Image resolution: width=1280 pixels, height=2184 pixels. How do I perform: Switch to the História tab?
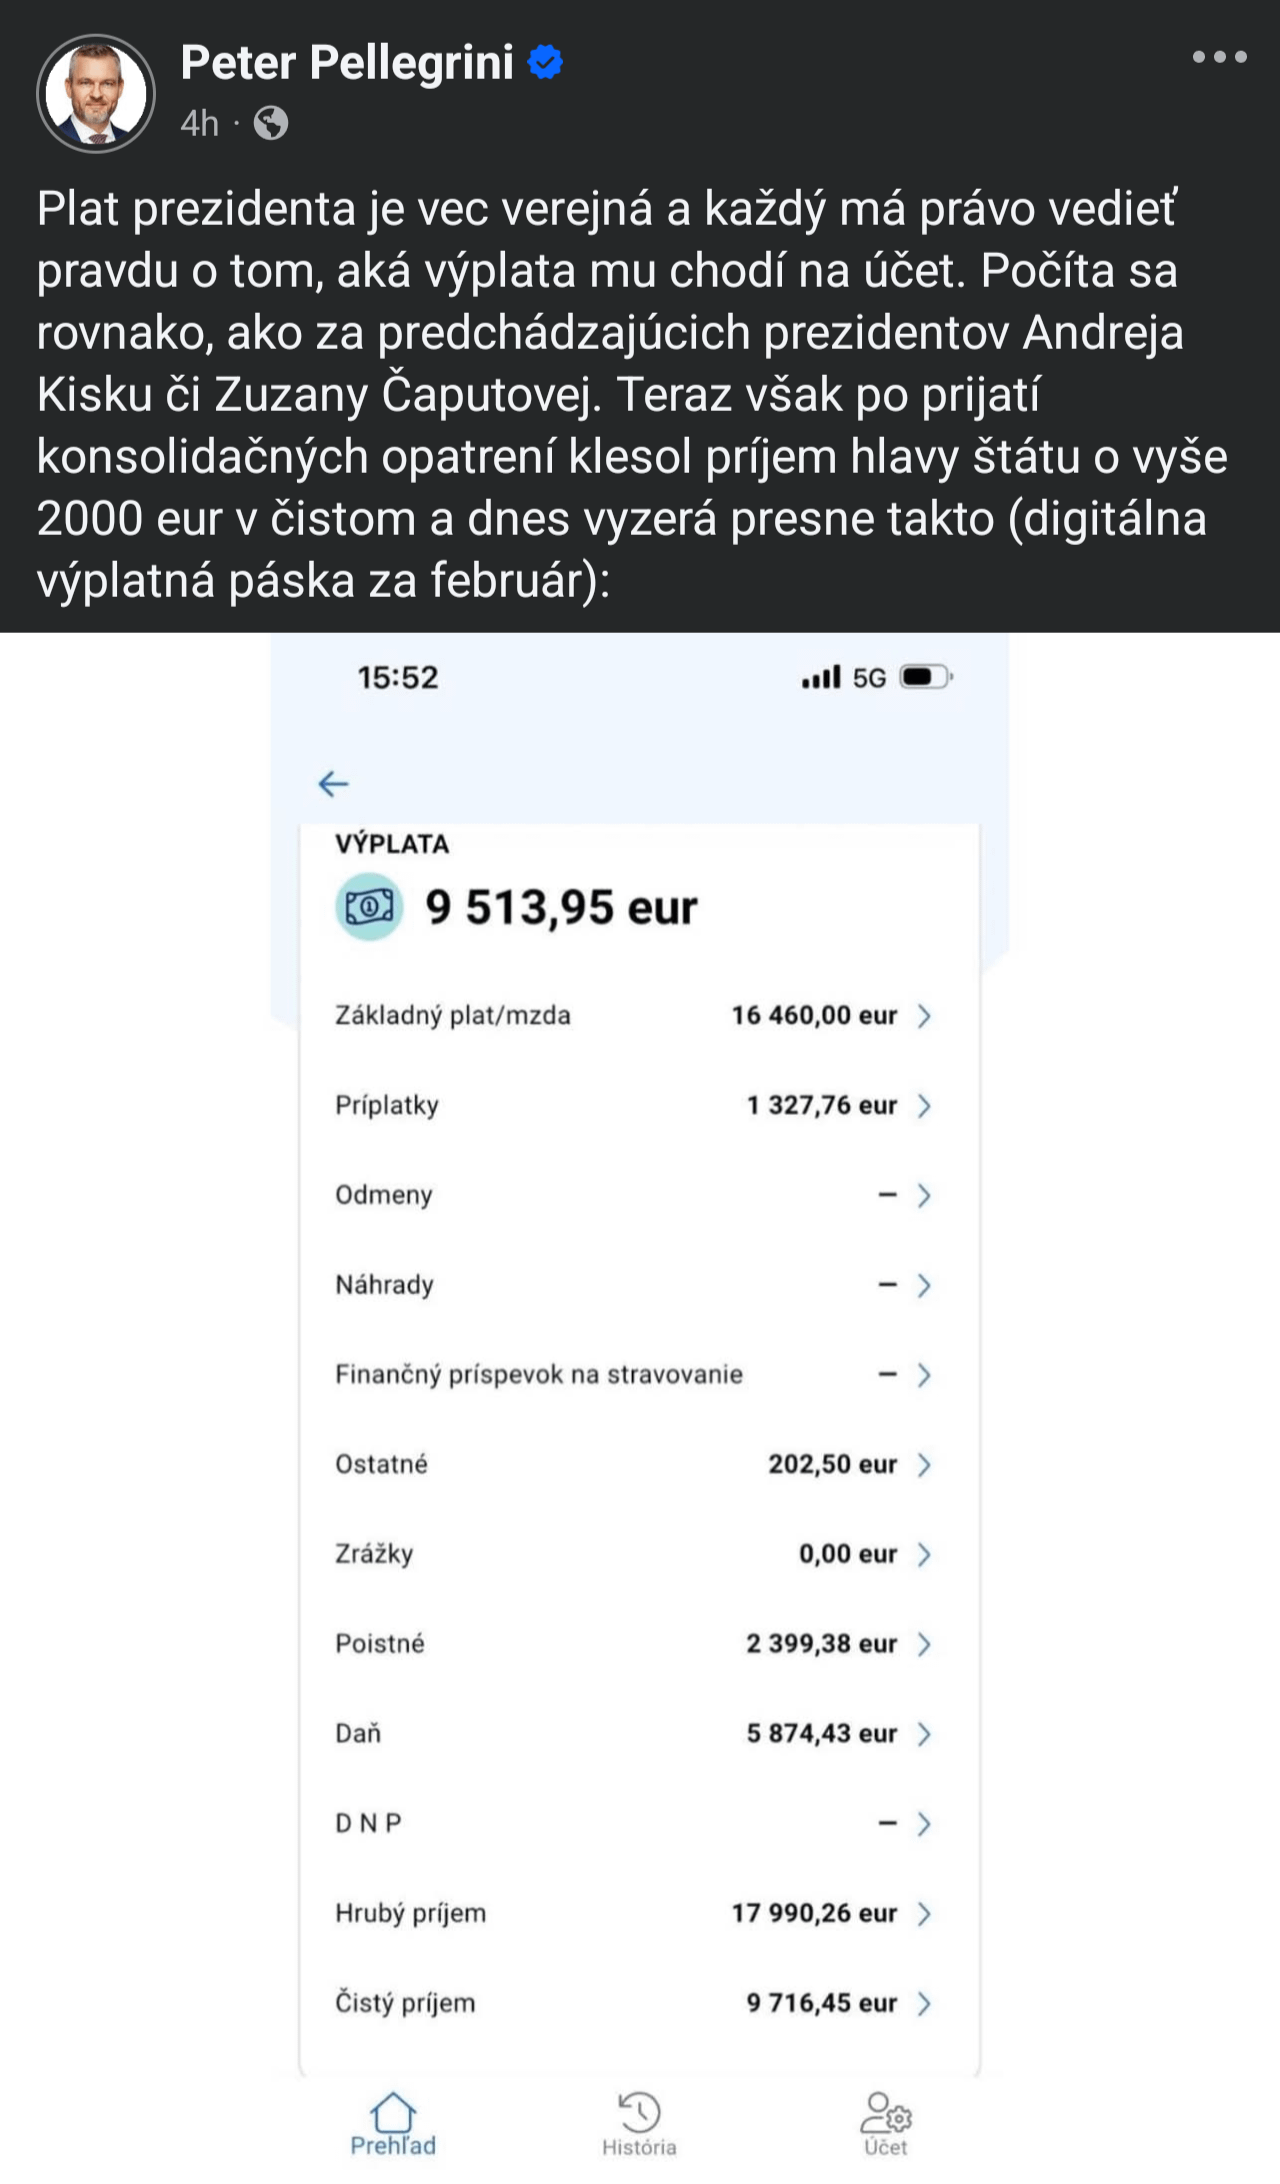pos(639,2124)
